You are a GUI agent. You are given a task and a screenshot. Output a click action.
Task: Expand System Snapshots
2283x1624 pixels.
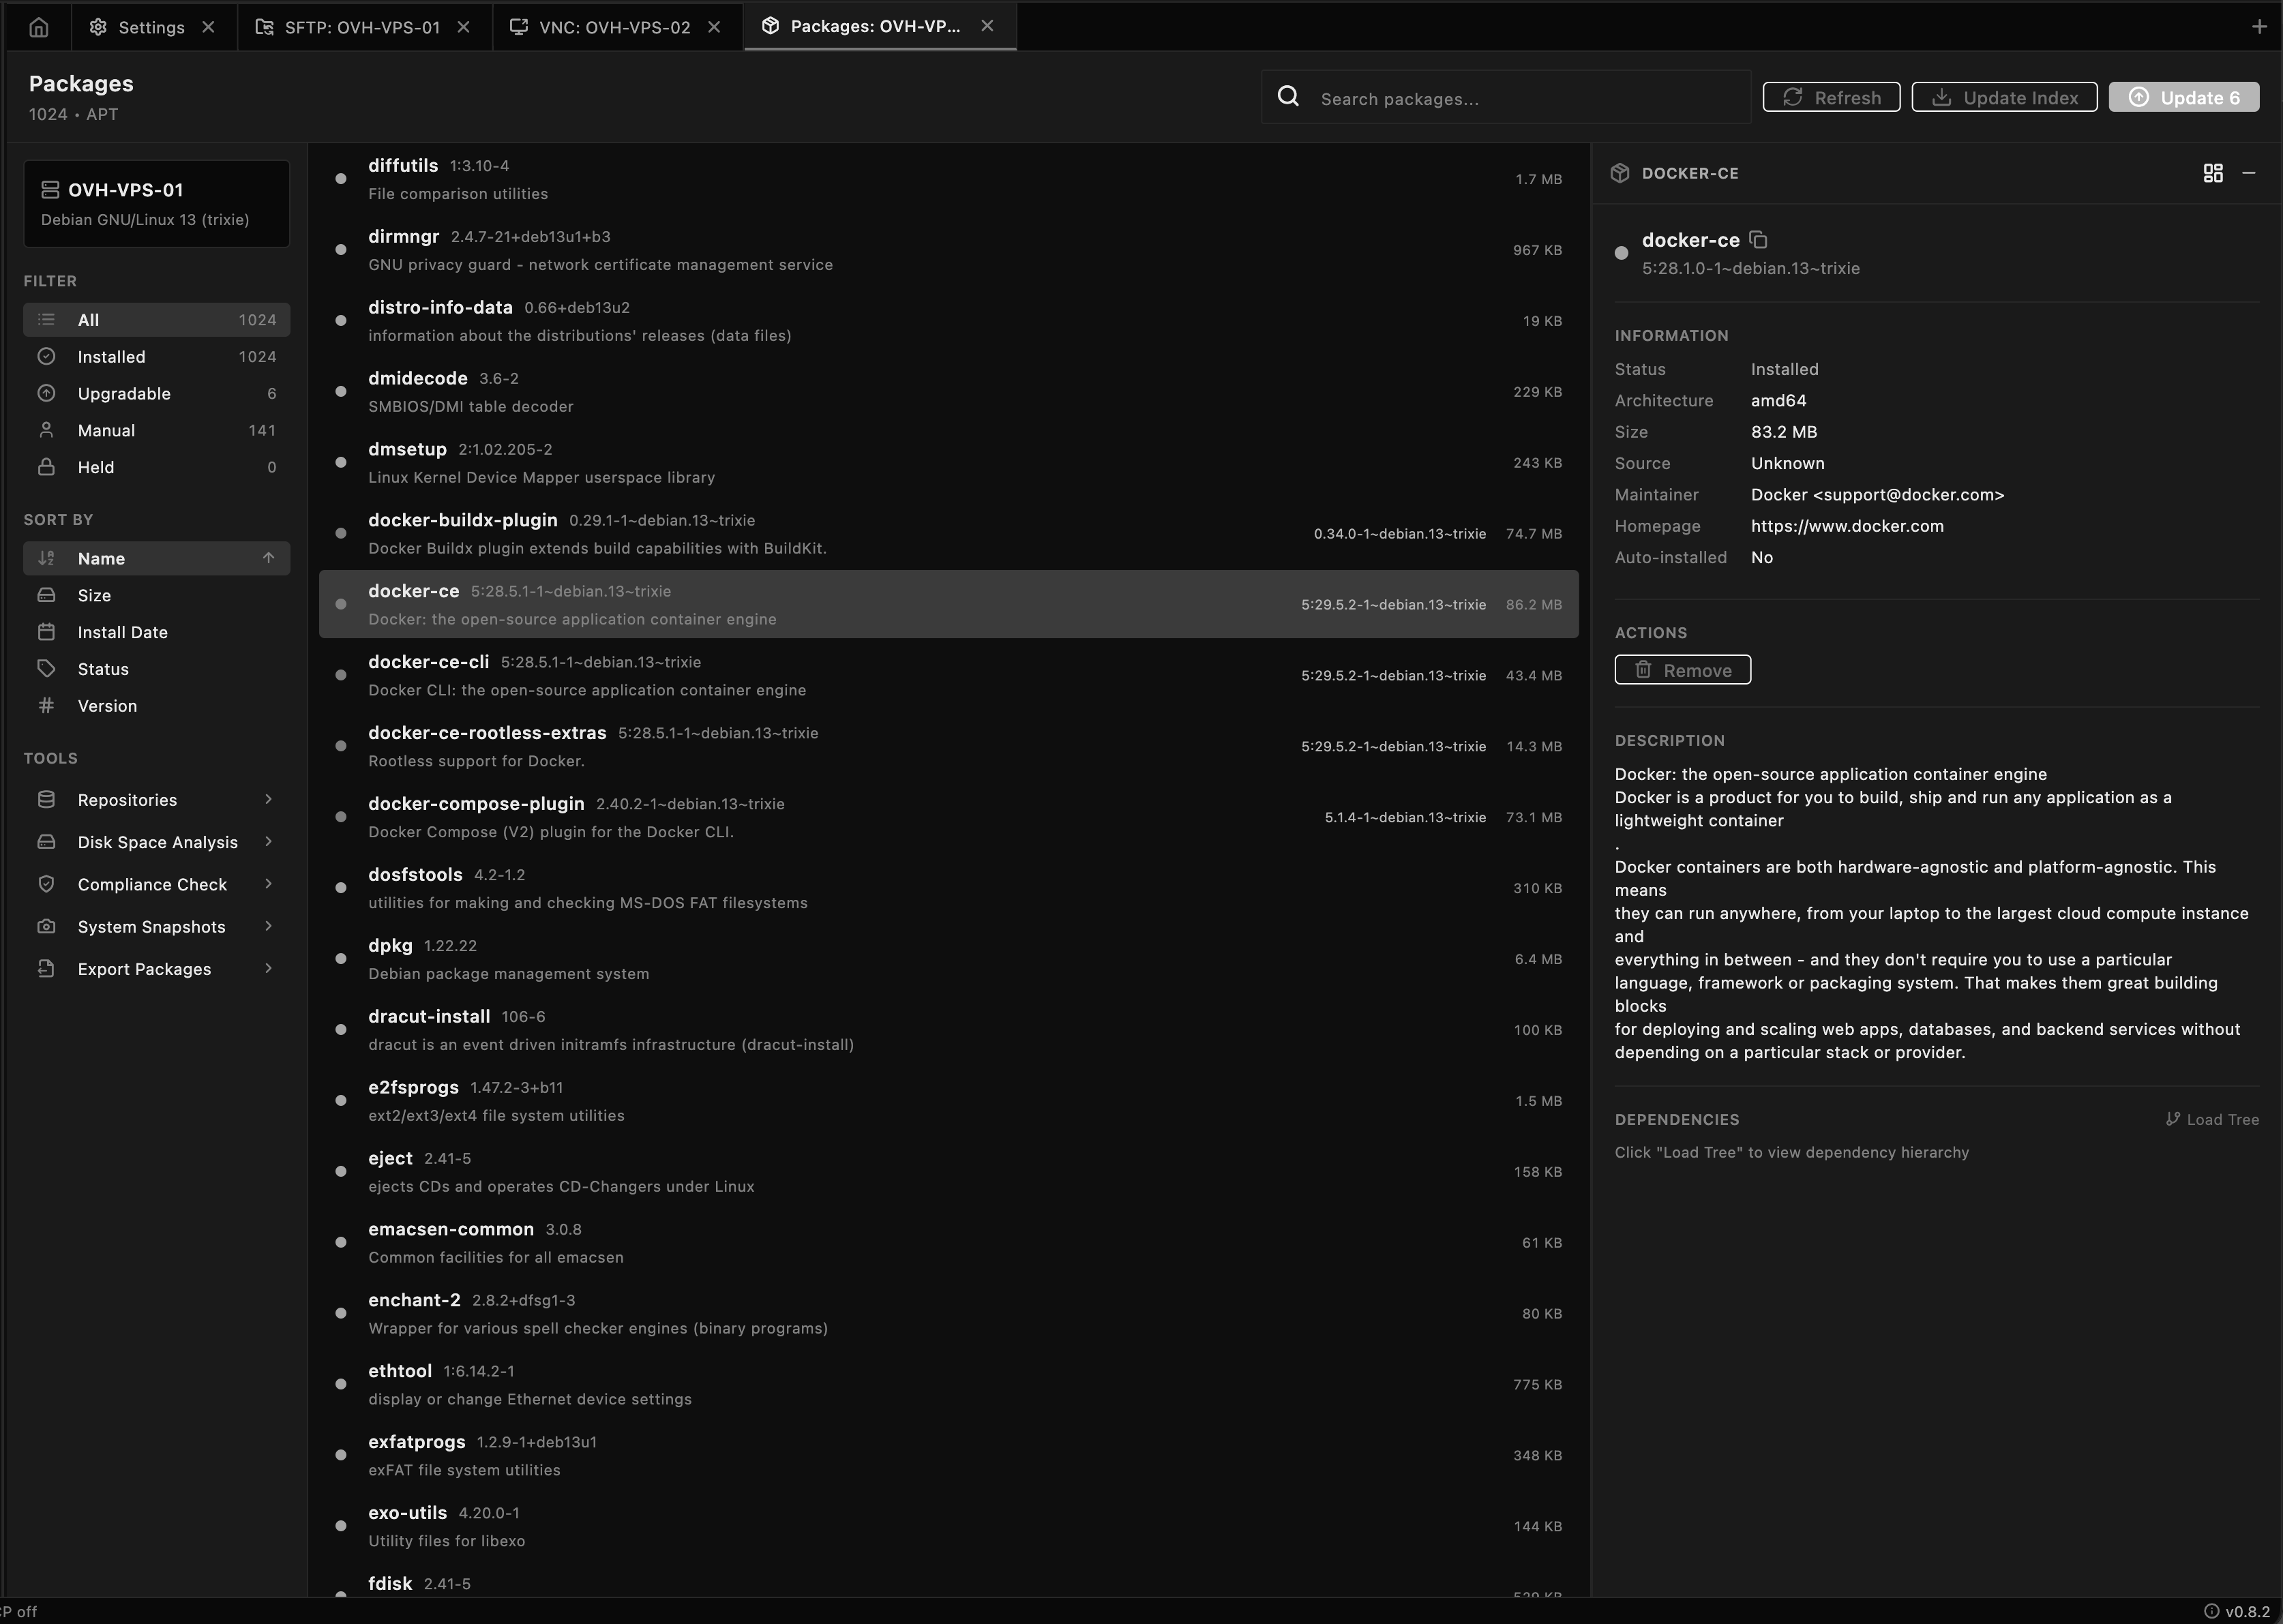[x=157, y=927]
